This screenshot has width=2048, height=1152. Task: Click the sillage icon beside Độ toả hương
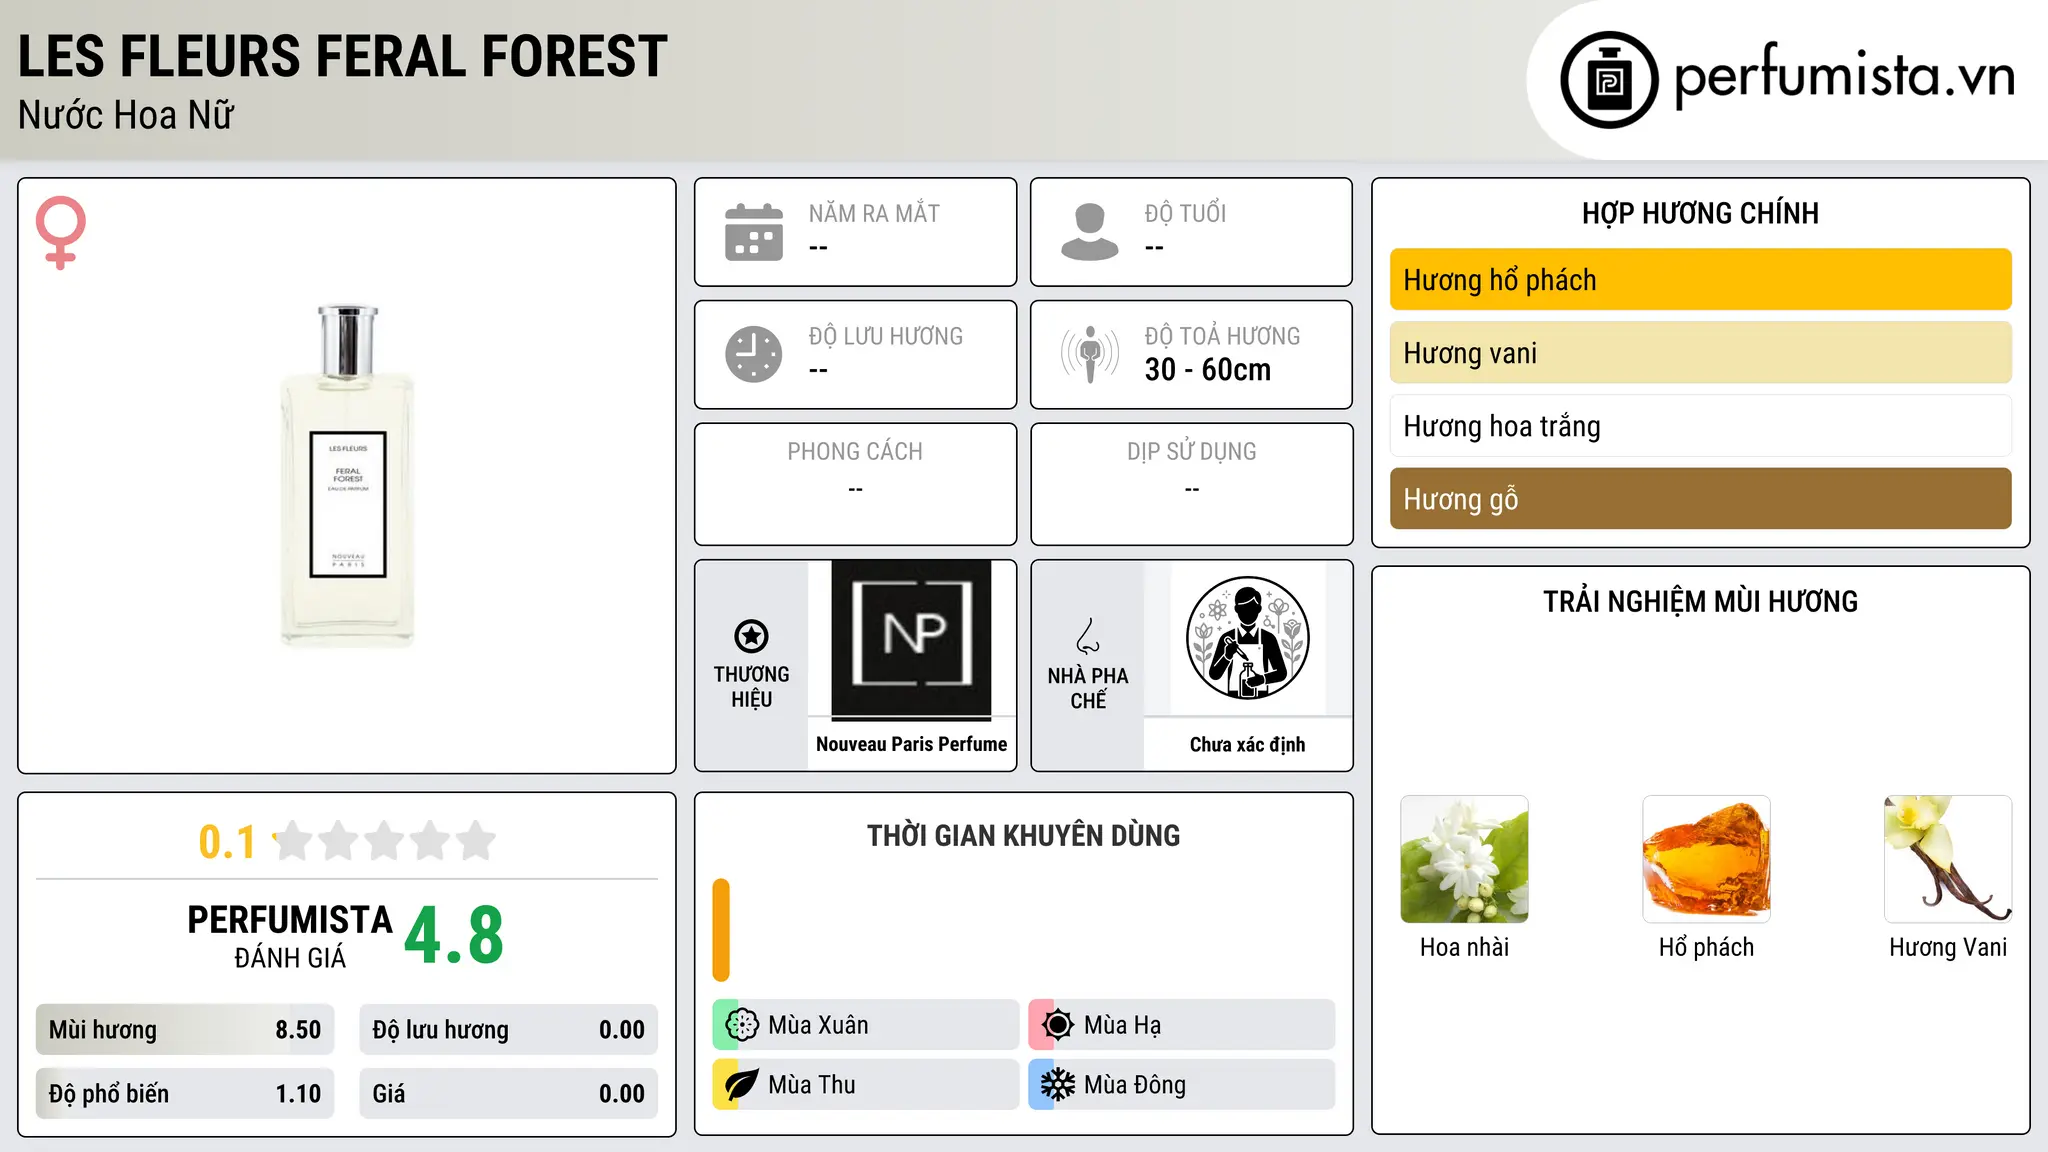tap(1090, 354)
